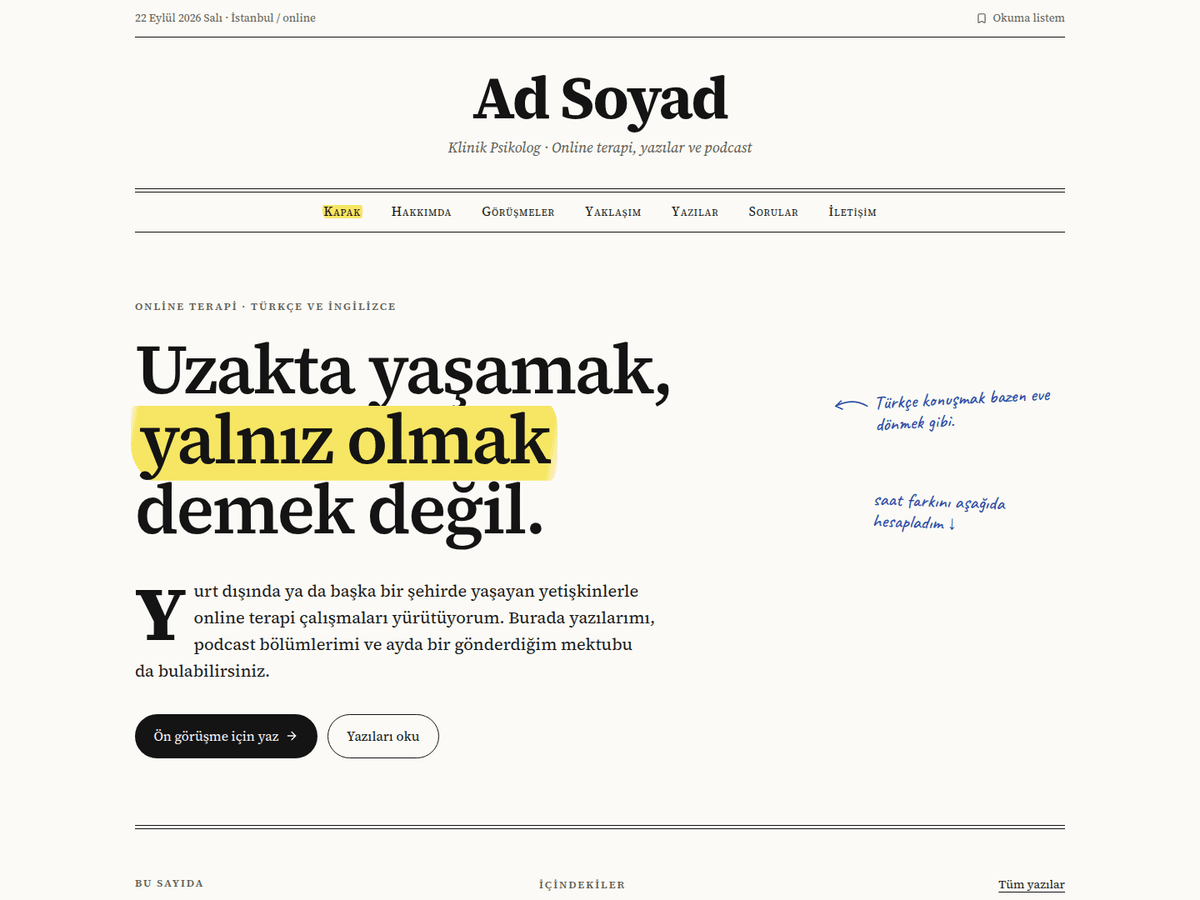
Task: Click the label ONLINE TERAPİ · TÜRKÇE VE İNGİLİZCE
Action: pos(265,306)
